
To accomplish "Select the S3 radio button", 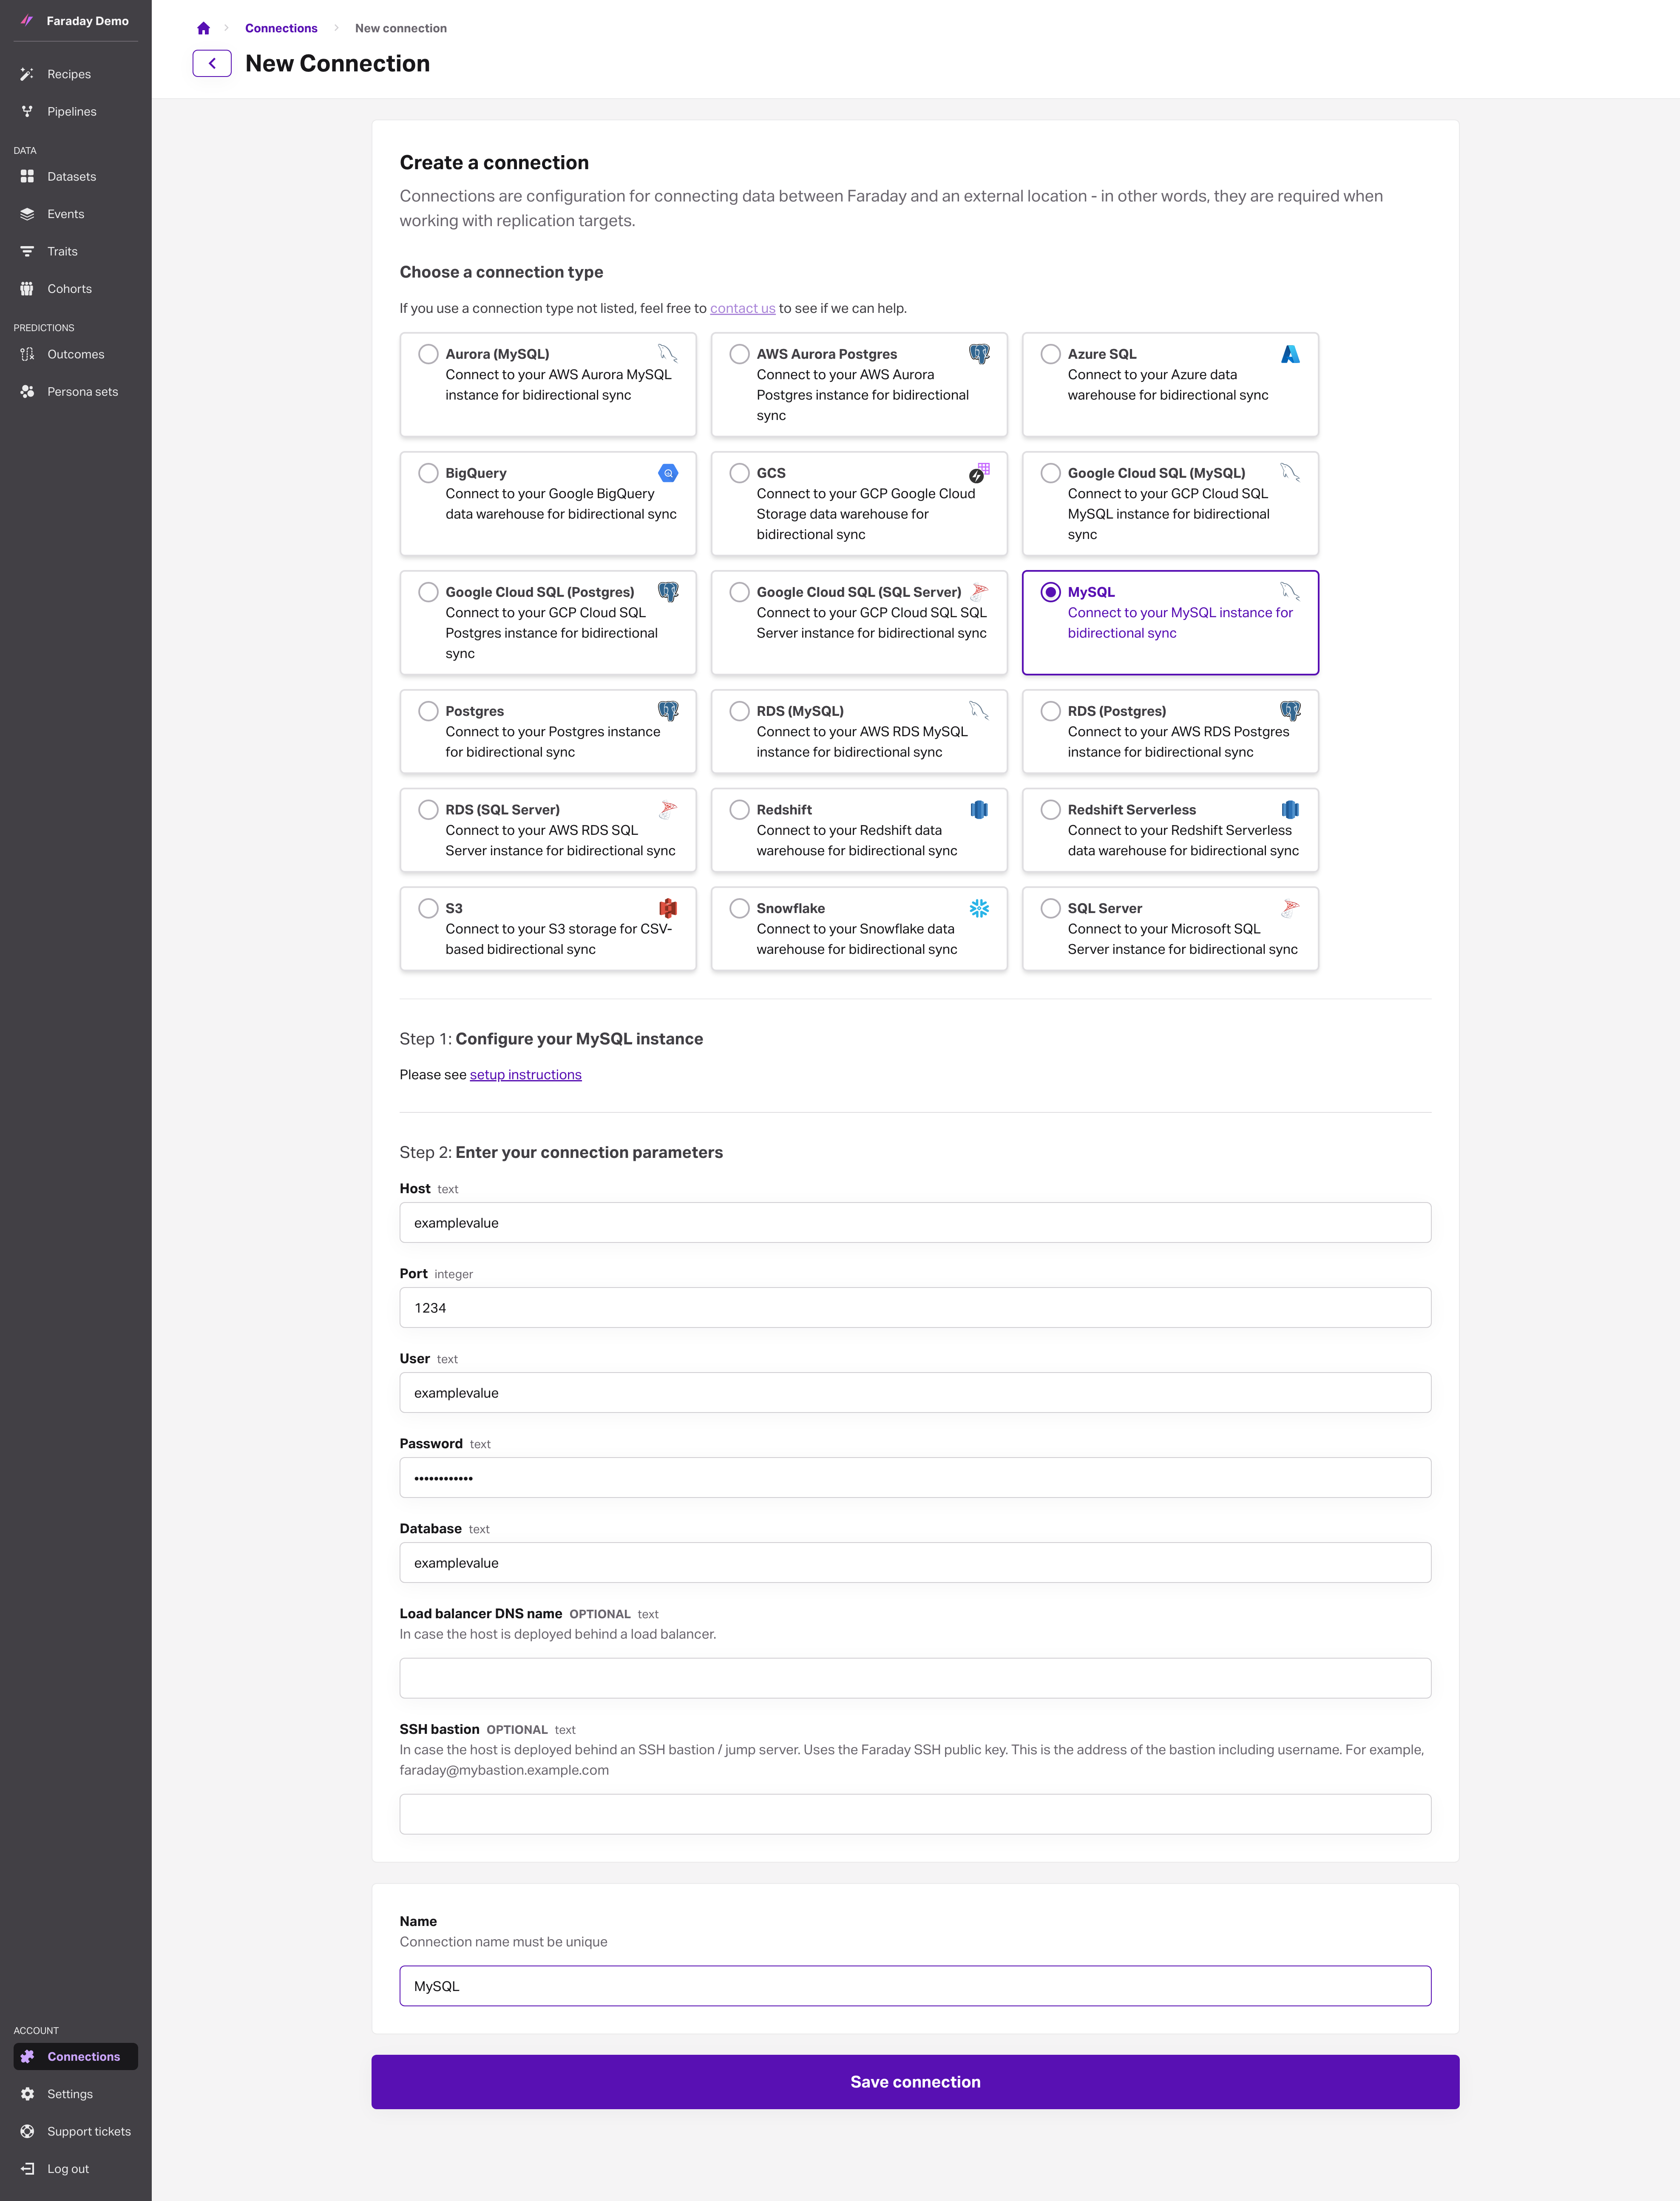I will tap(428, 908).
